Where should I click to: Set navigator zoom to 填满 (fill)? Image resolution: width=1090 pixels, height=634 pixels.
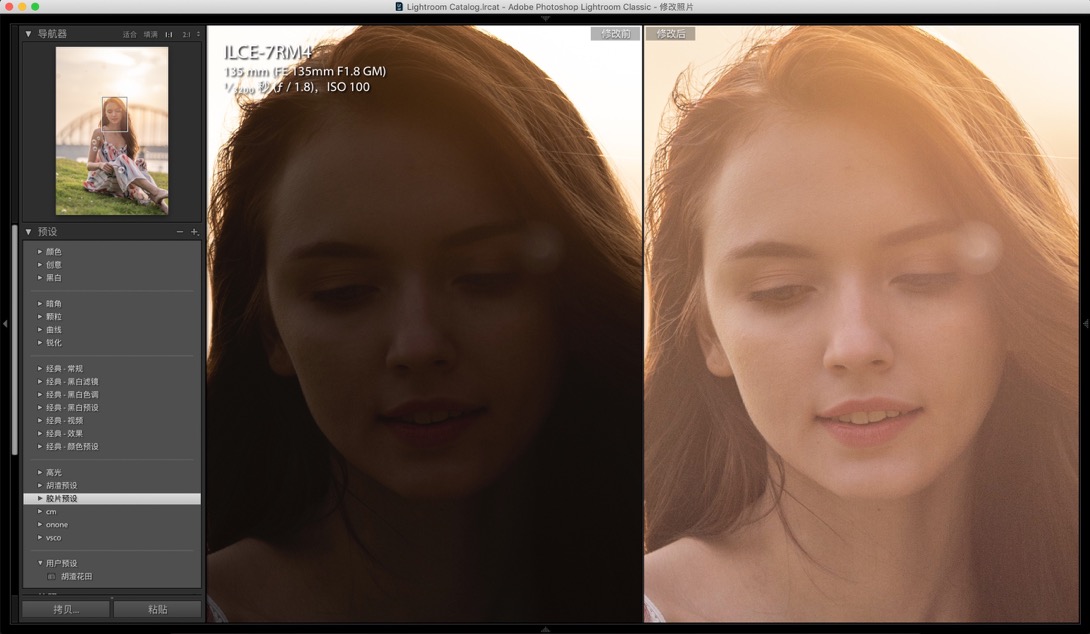click(x=150, y=34)
